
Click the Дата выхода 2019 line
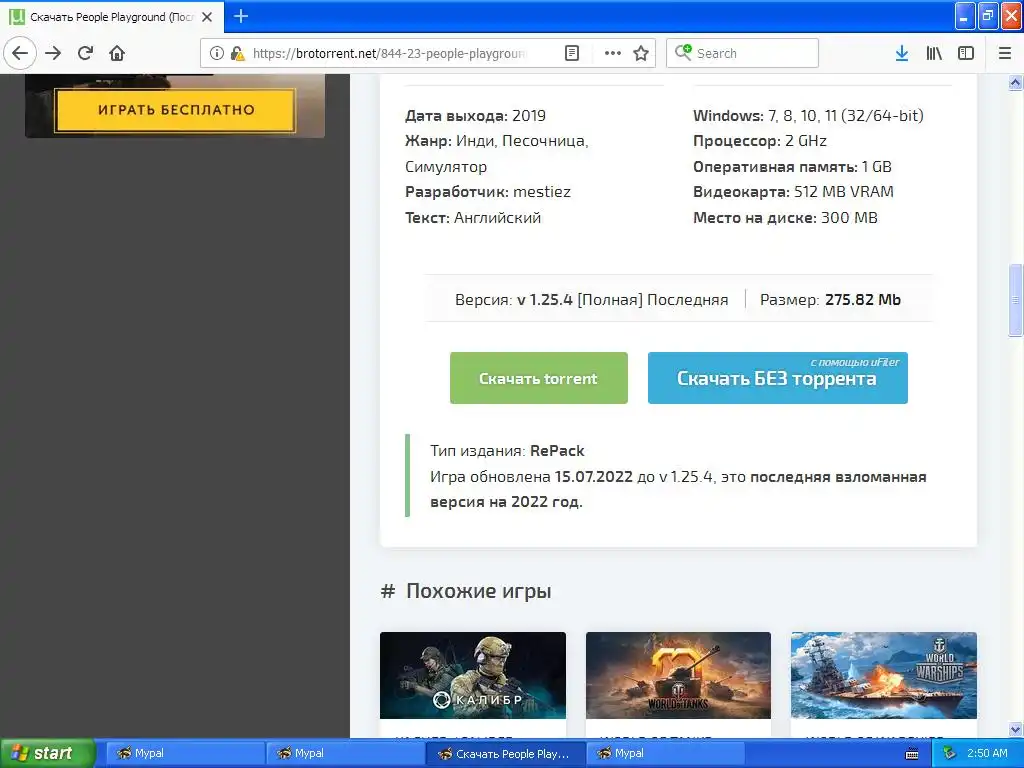pyautogui.click(x=475, y=116)
